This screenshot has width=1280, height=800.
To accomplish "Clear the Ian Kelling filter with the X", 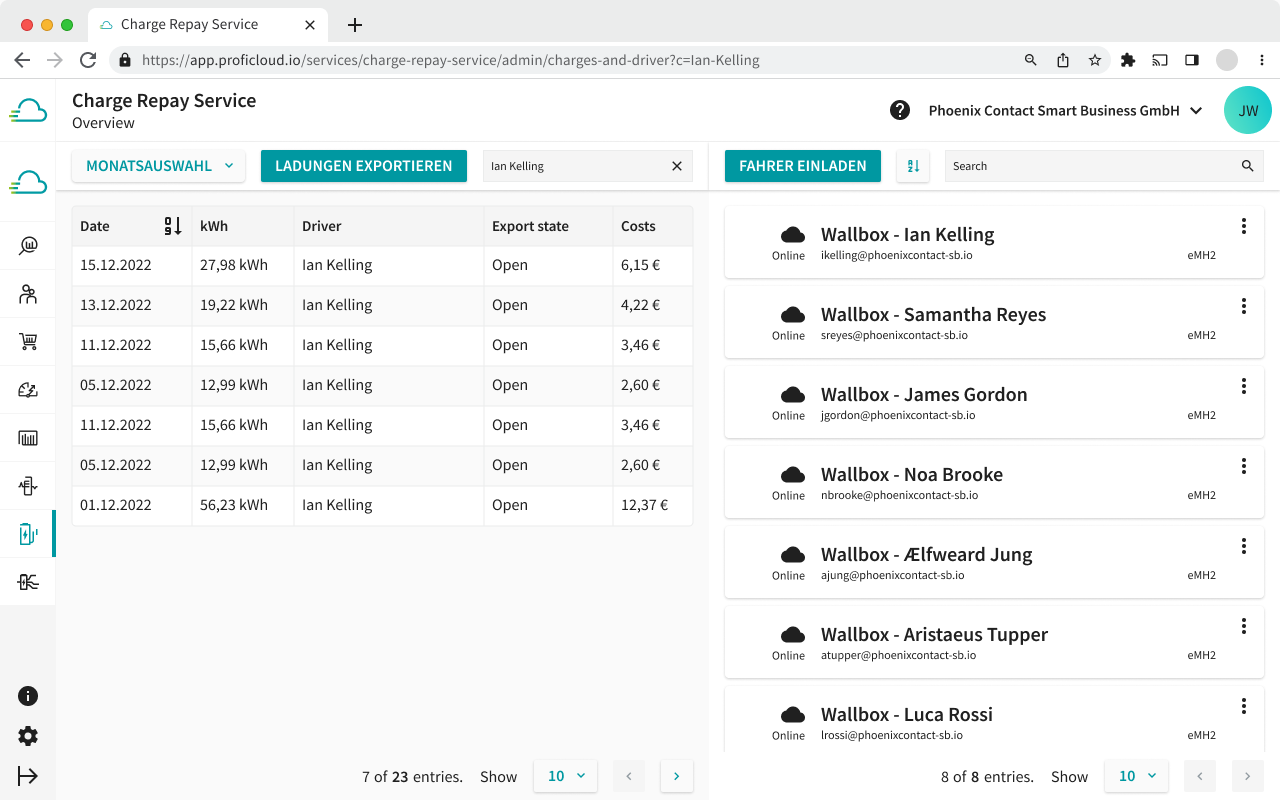I will tap(676, 165).
